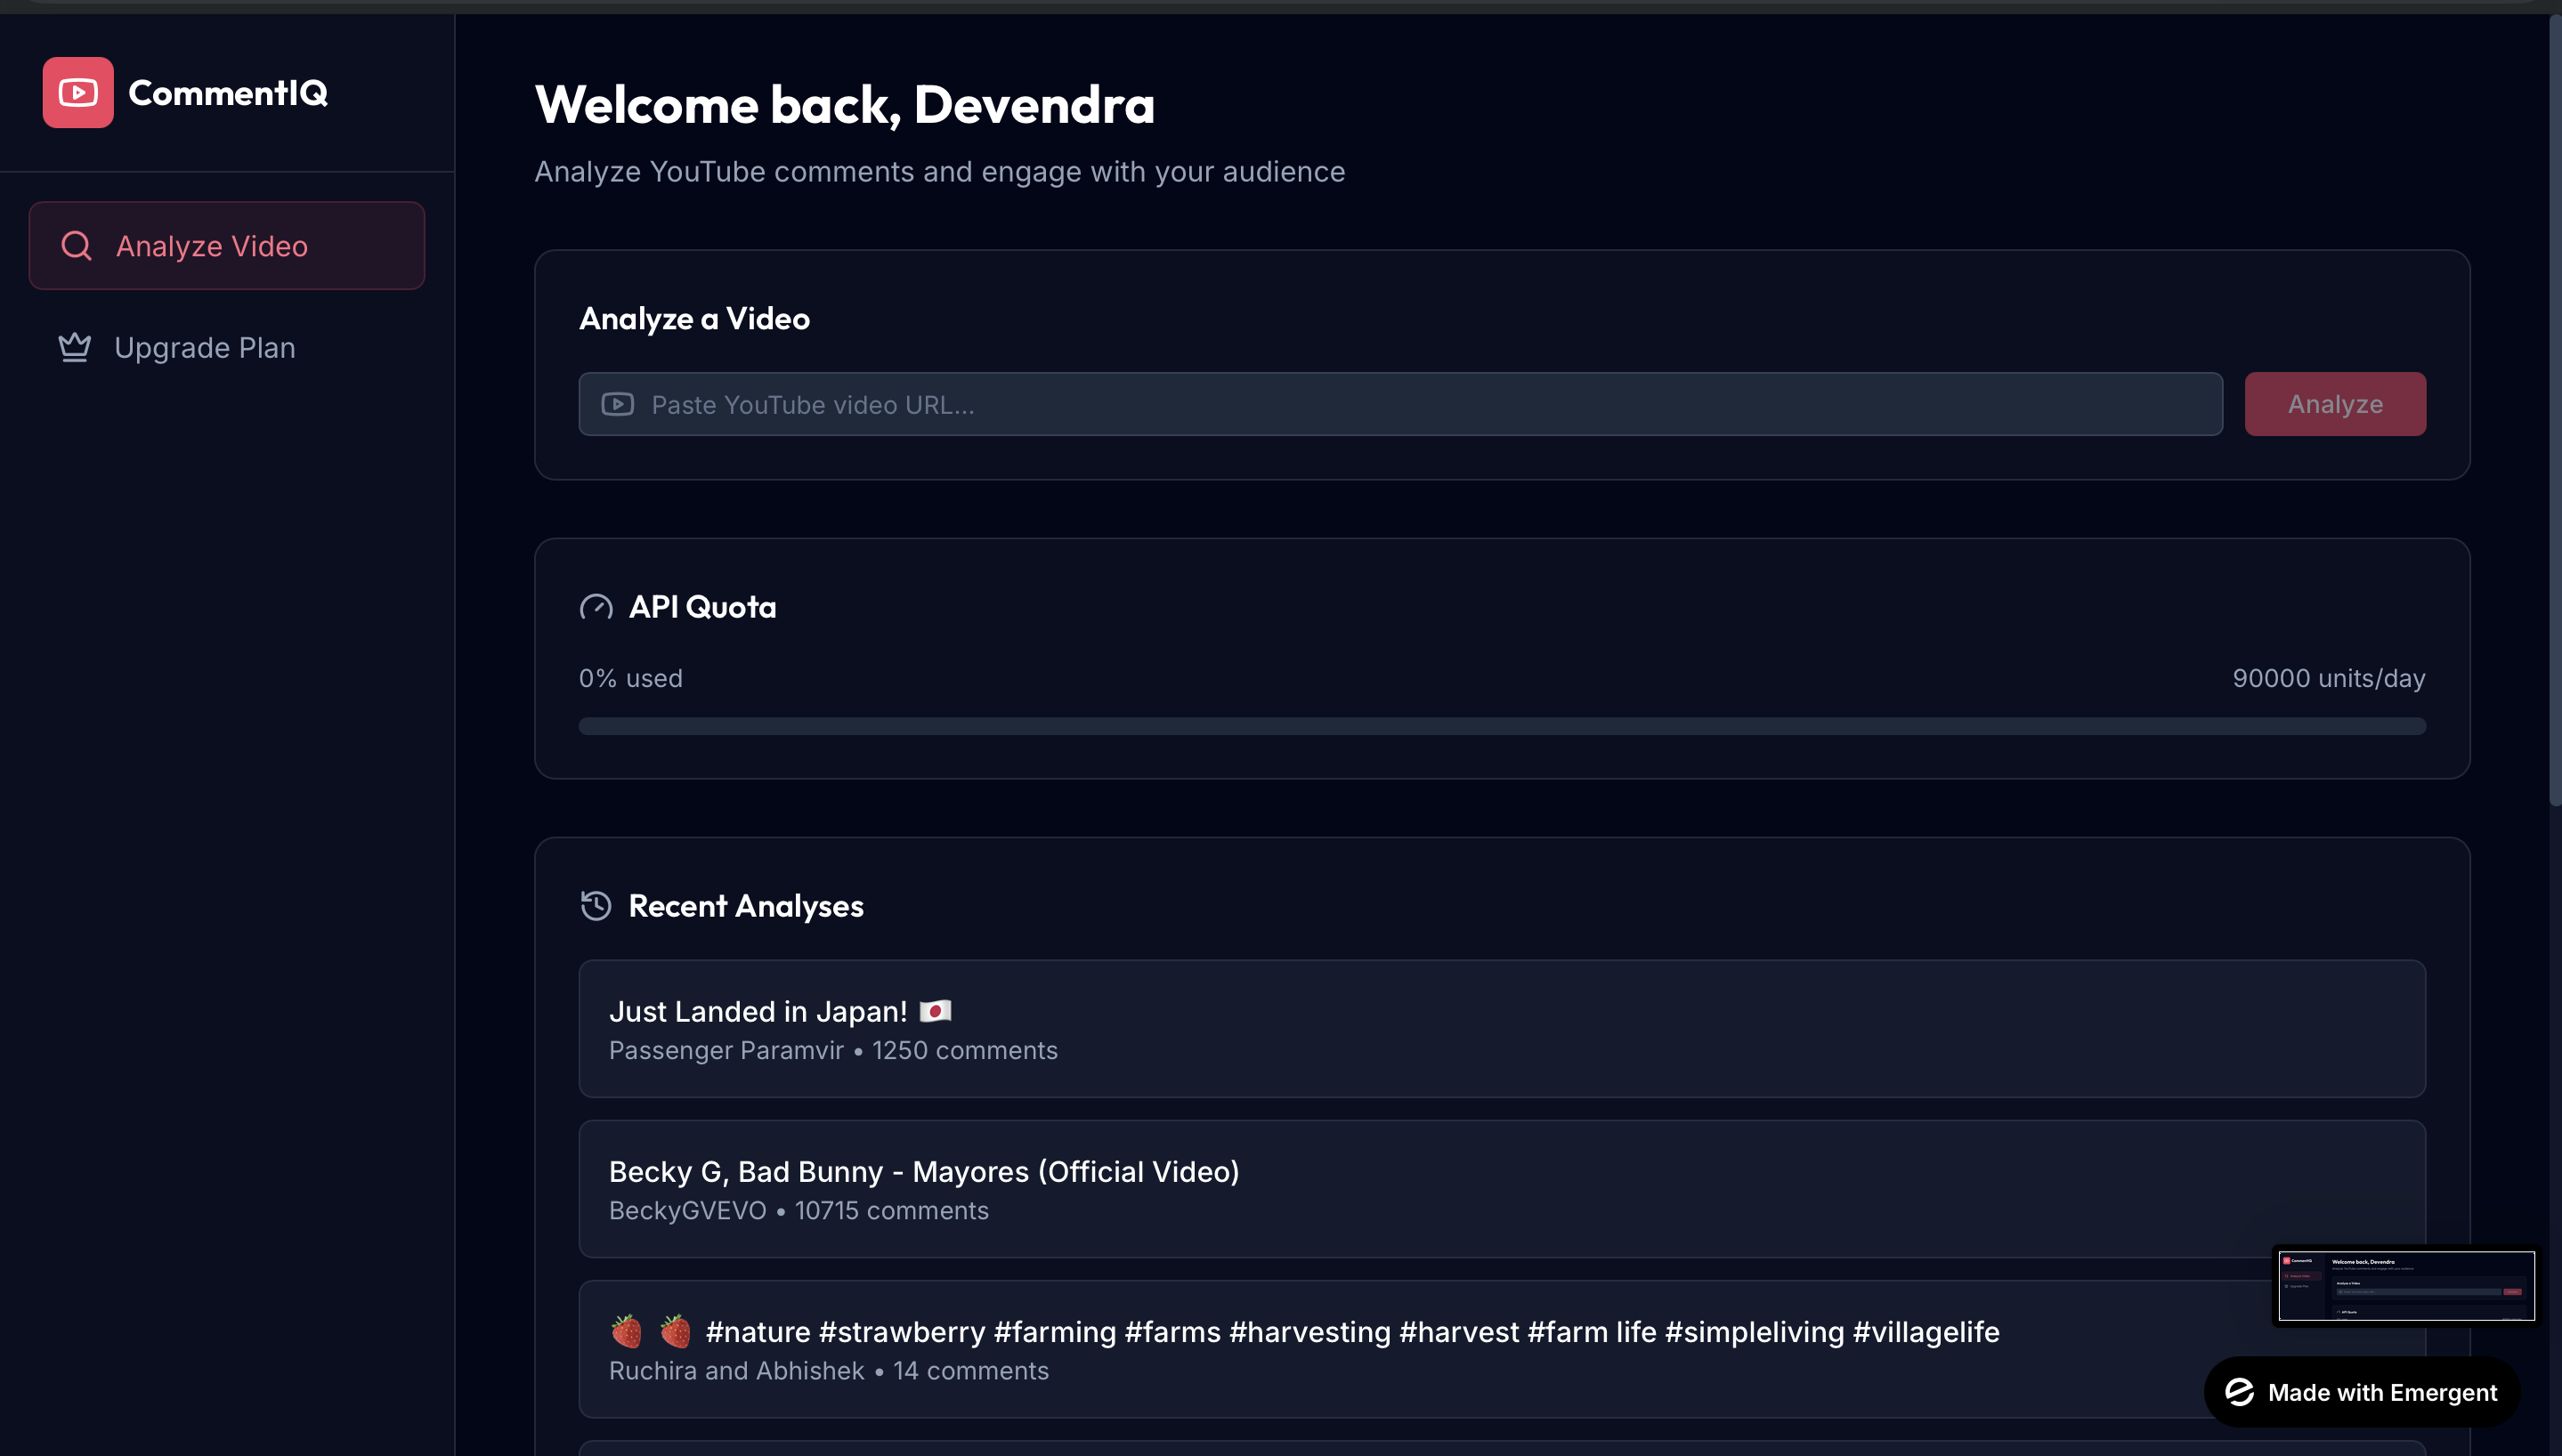Viewport: 2562px width, 1456px height.
Task: Click the Emergent logo icon in badge
Action: click(x=2239, y=1392)
